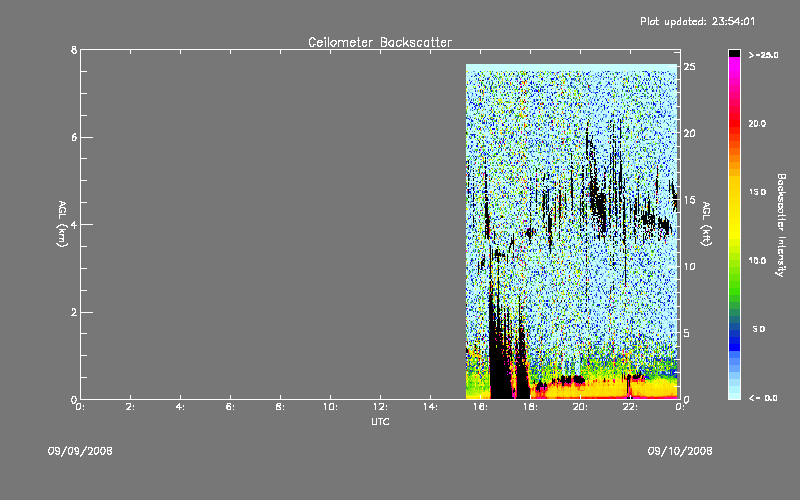Click the 'UTC' x-axis label
Screen dimensions: 800x500
click(x=380, y=421)
